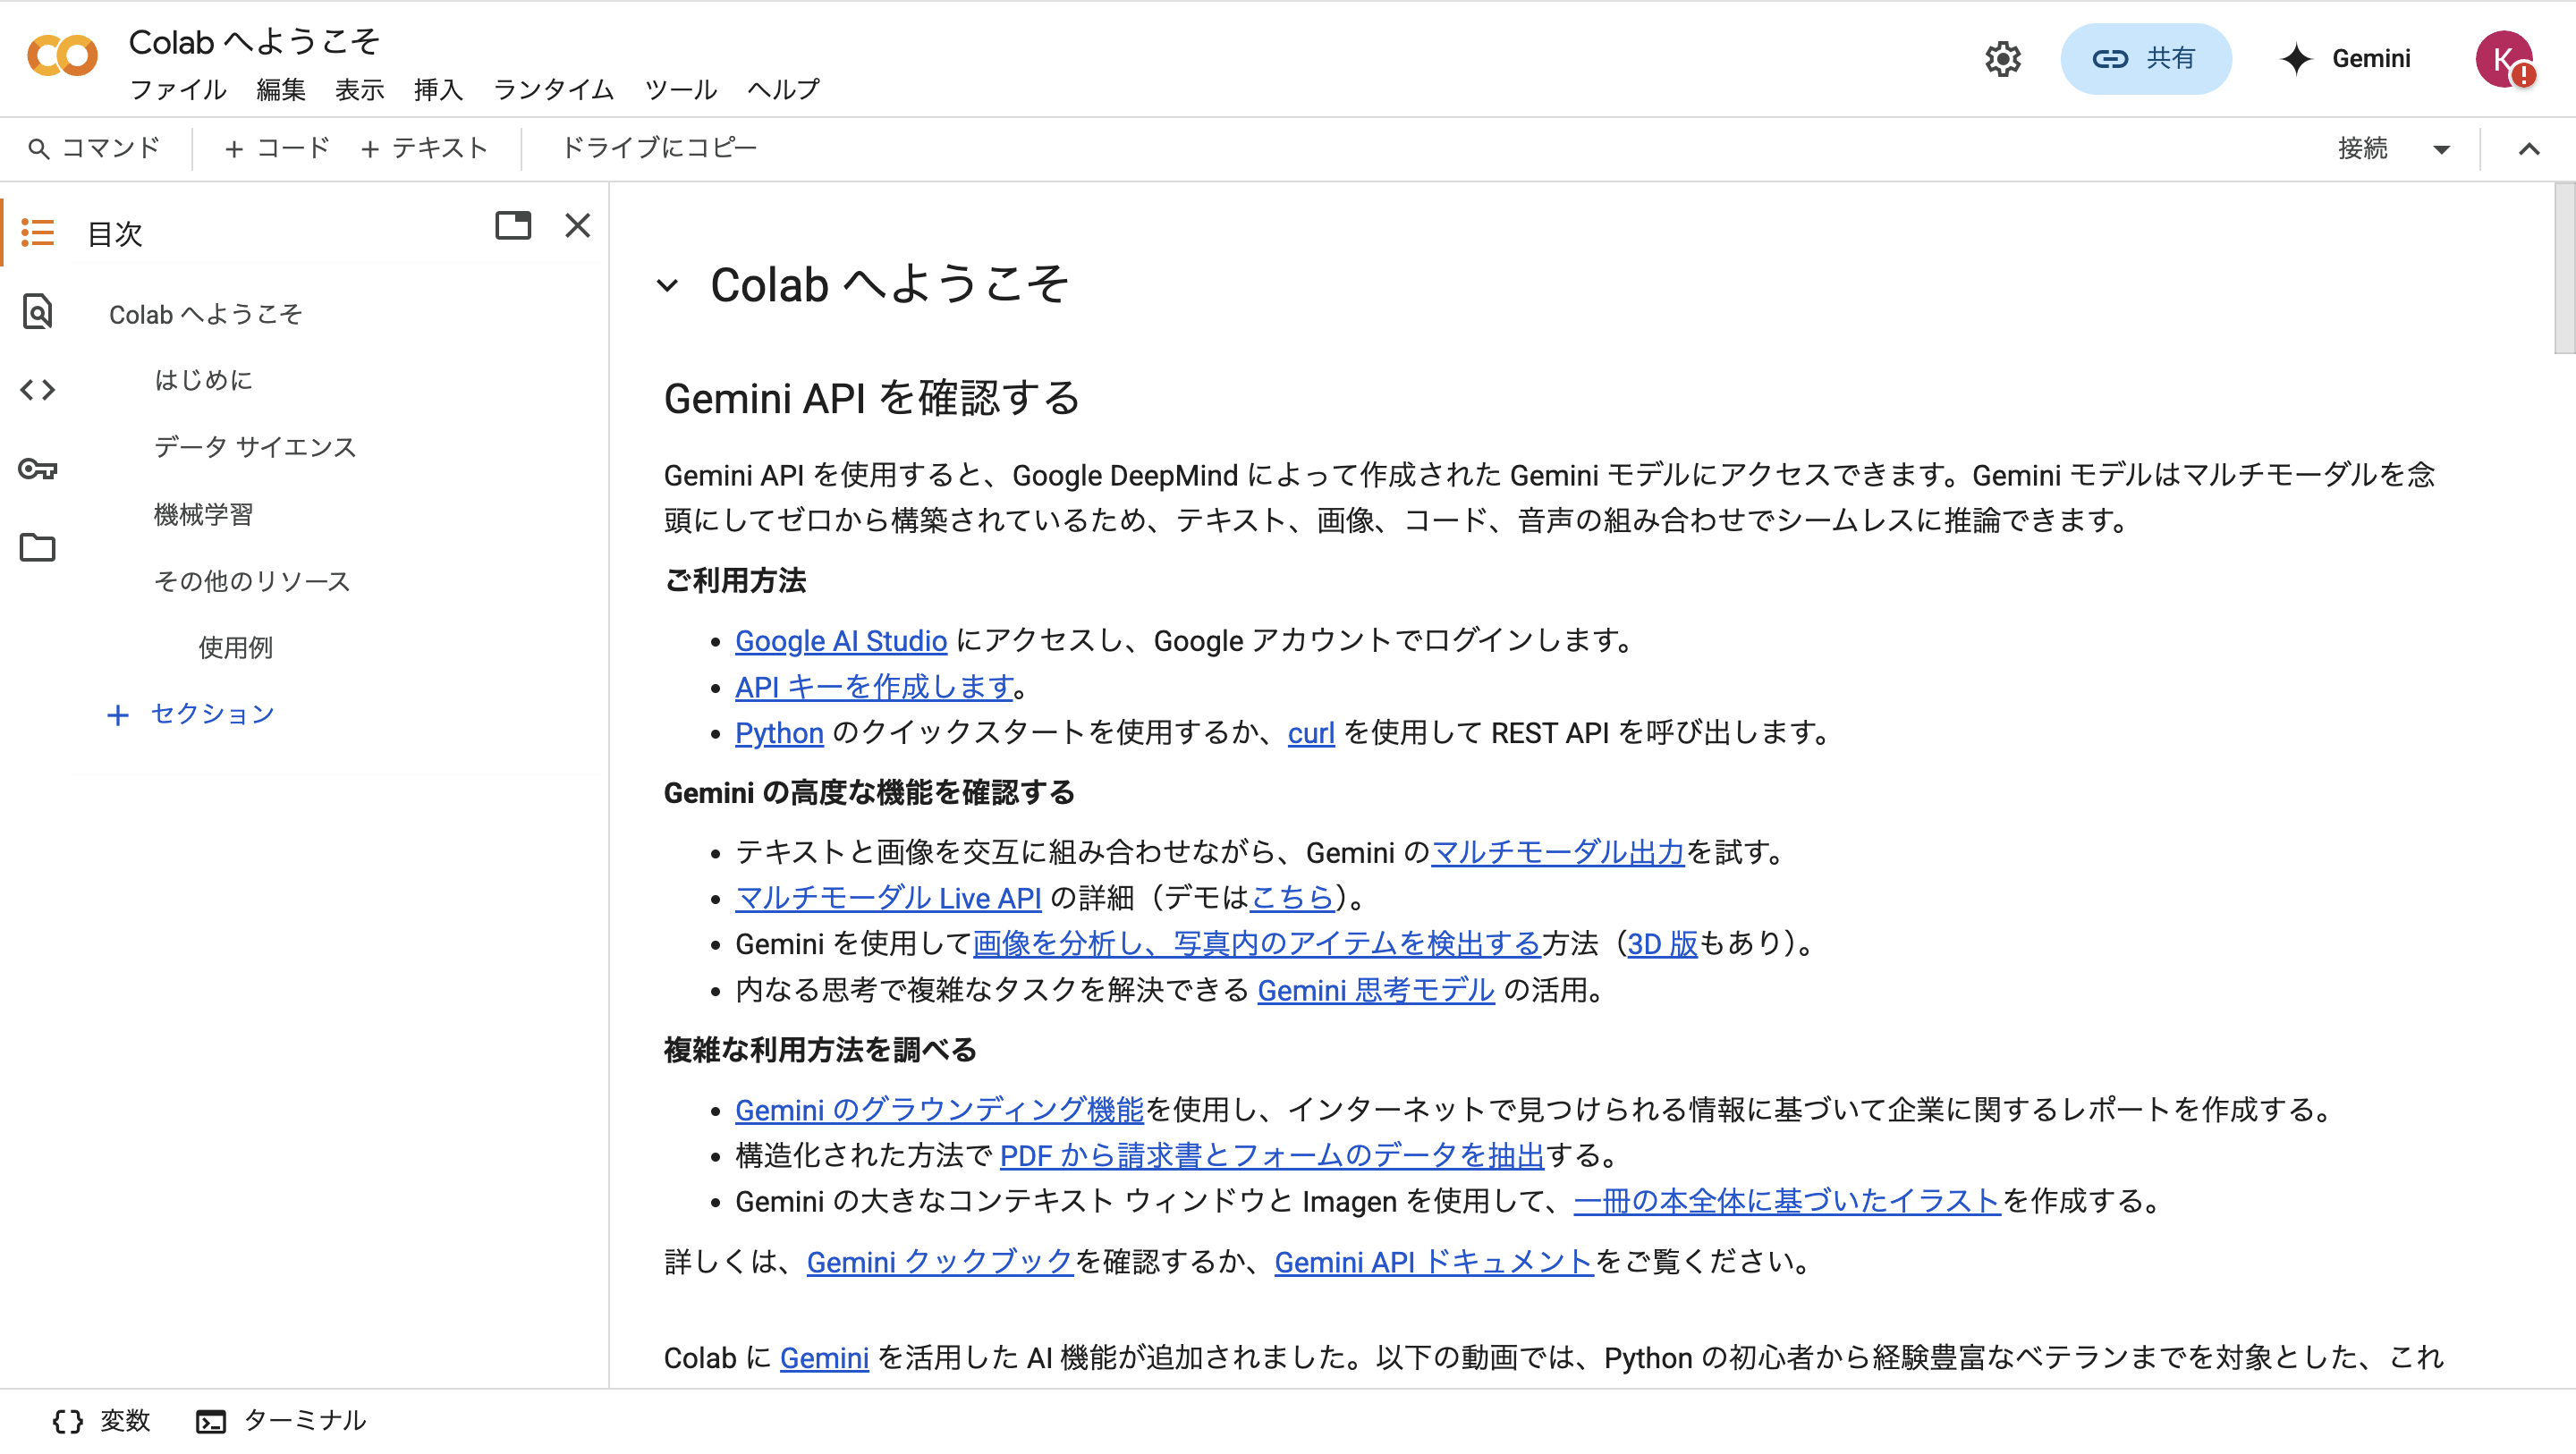Open the Google AI Studio link

pos(841,641)
